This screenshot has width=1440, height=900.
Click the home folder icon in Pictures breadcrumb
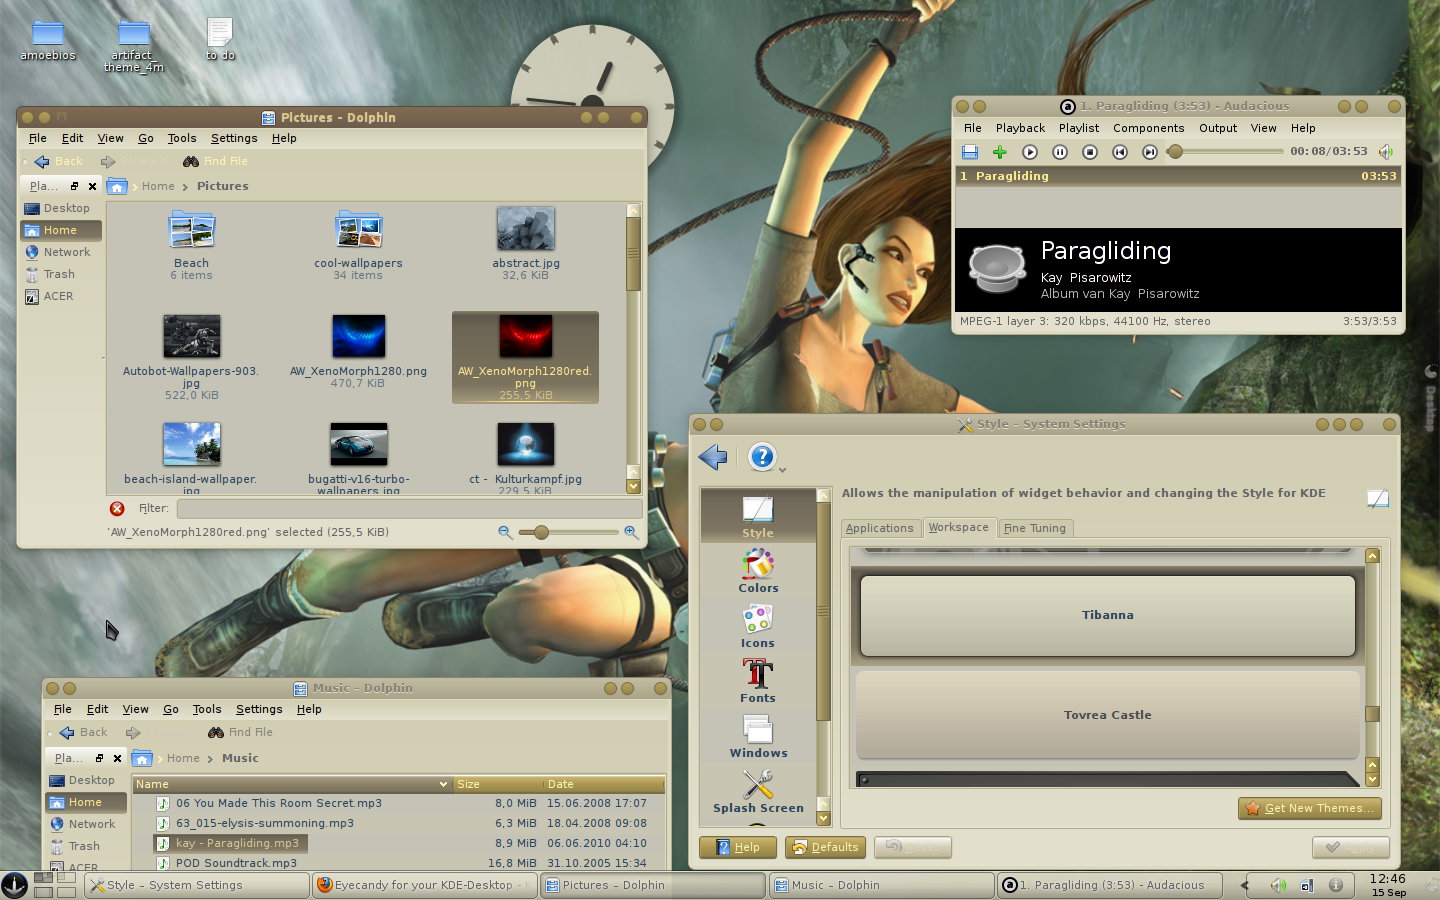(117, 186)
